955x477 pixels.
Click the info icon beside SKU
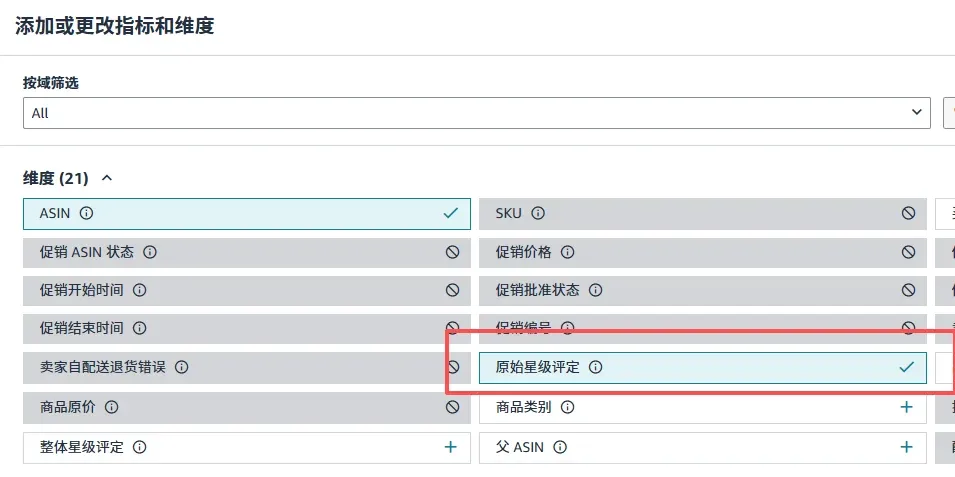click(538, 213)
